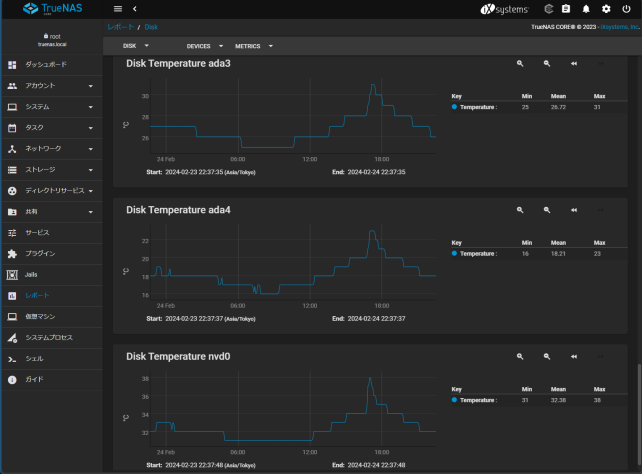This screenshot has width=642, height=474.
Task: Click the Disk Temperature nvd0 title
Action: point(178,357)
